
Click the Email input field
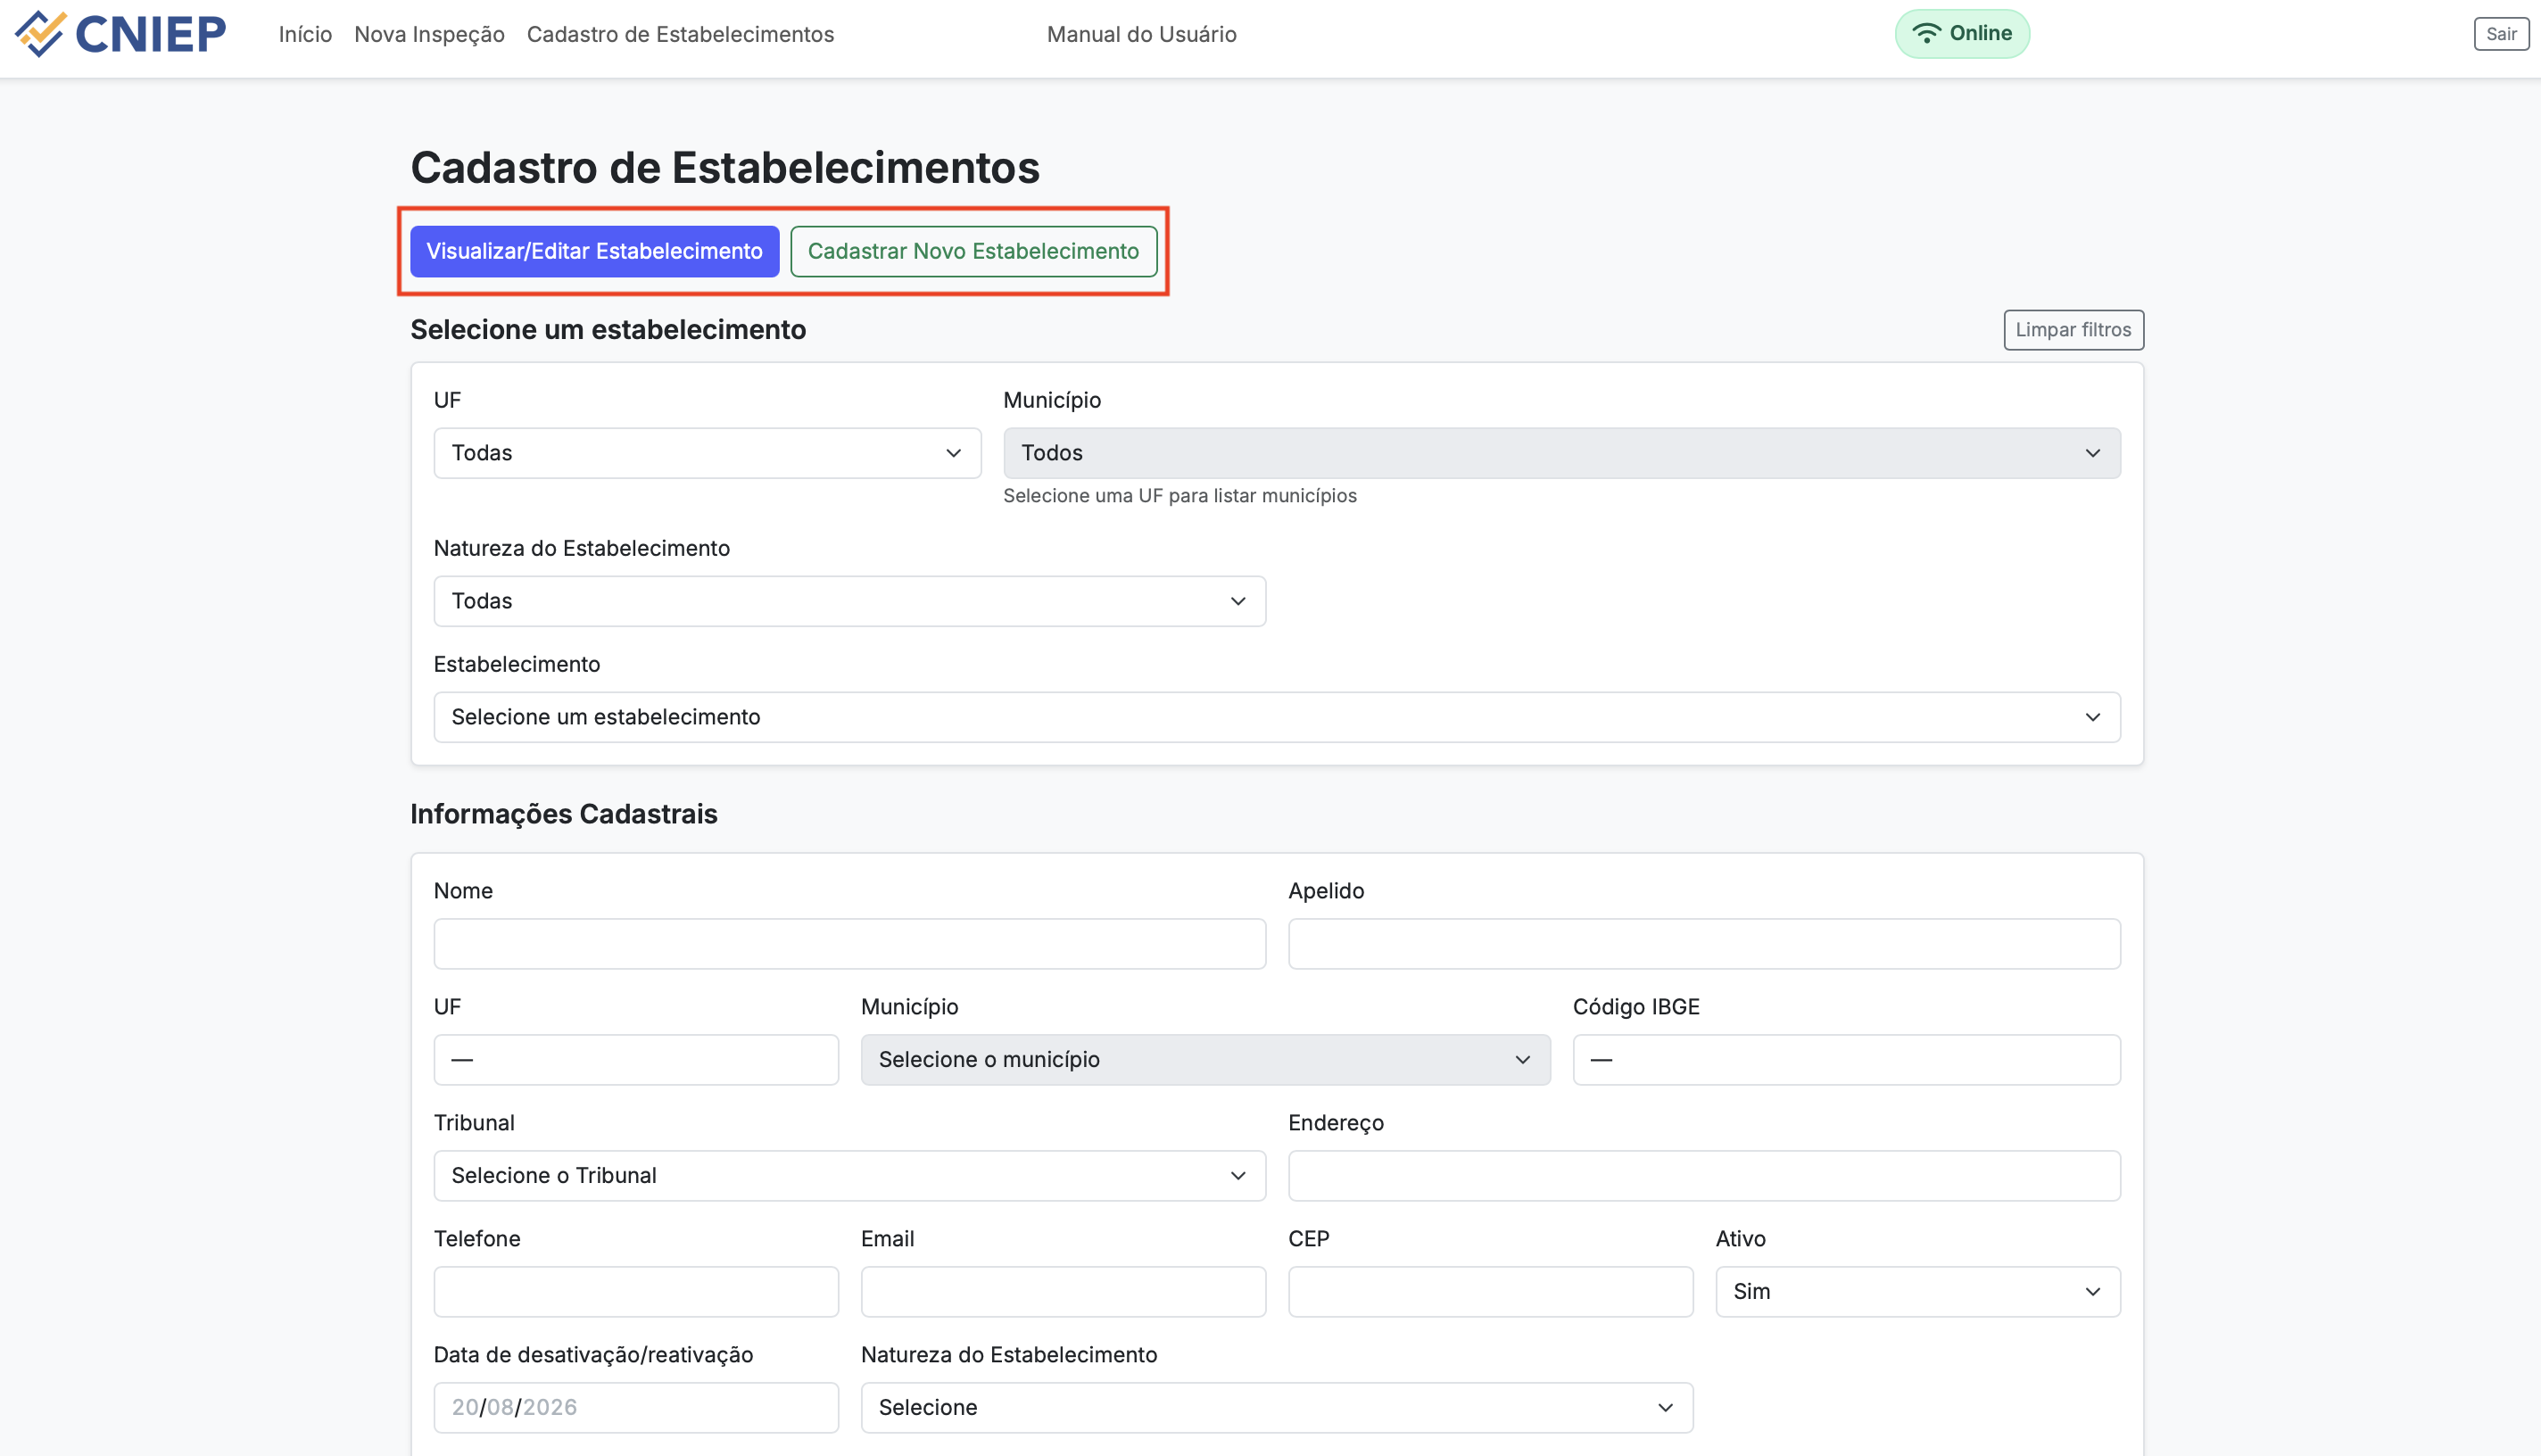point(1063,1292)
